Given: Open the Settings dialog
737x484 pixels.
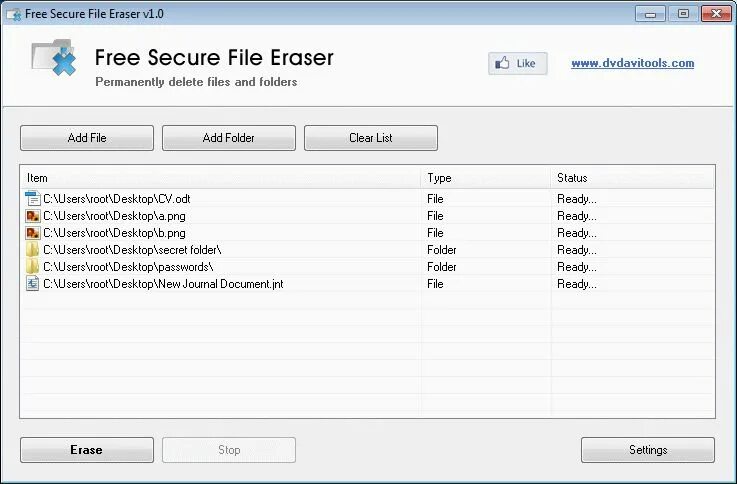Looking at the screenshot, I should click(x=648, y=450).
